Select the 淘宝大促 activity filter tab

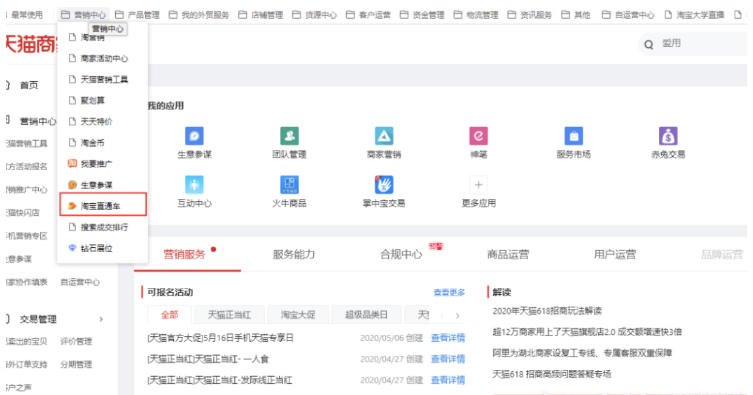click(x=298, y=315)
